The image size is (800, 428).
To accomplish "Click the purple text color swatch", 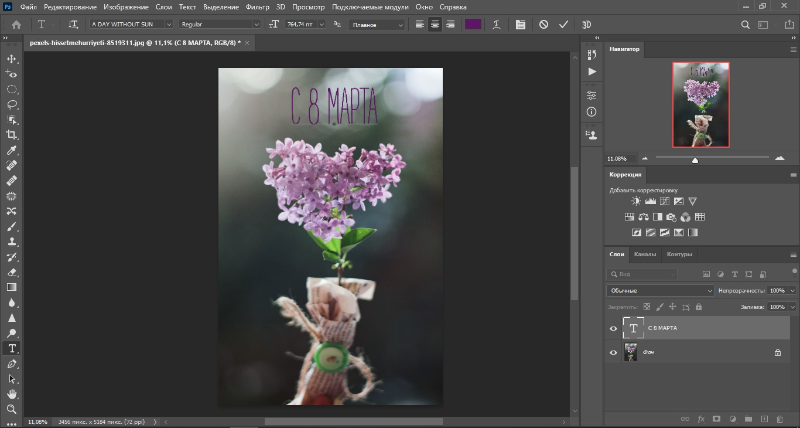I will [472, 24].
